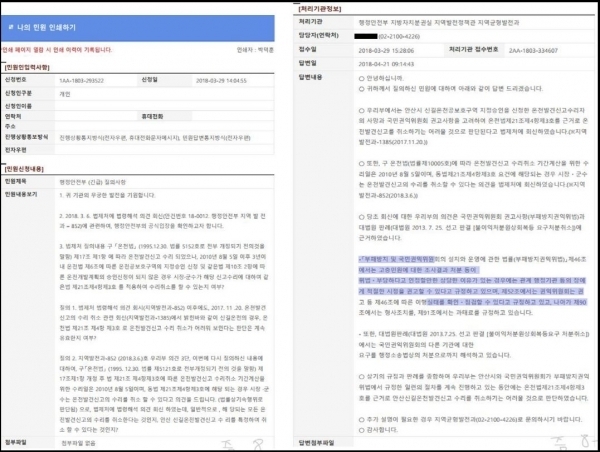Click the '[처리기관정보]' section heading

[320, 9]
